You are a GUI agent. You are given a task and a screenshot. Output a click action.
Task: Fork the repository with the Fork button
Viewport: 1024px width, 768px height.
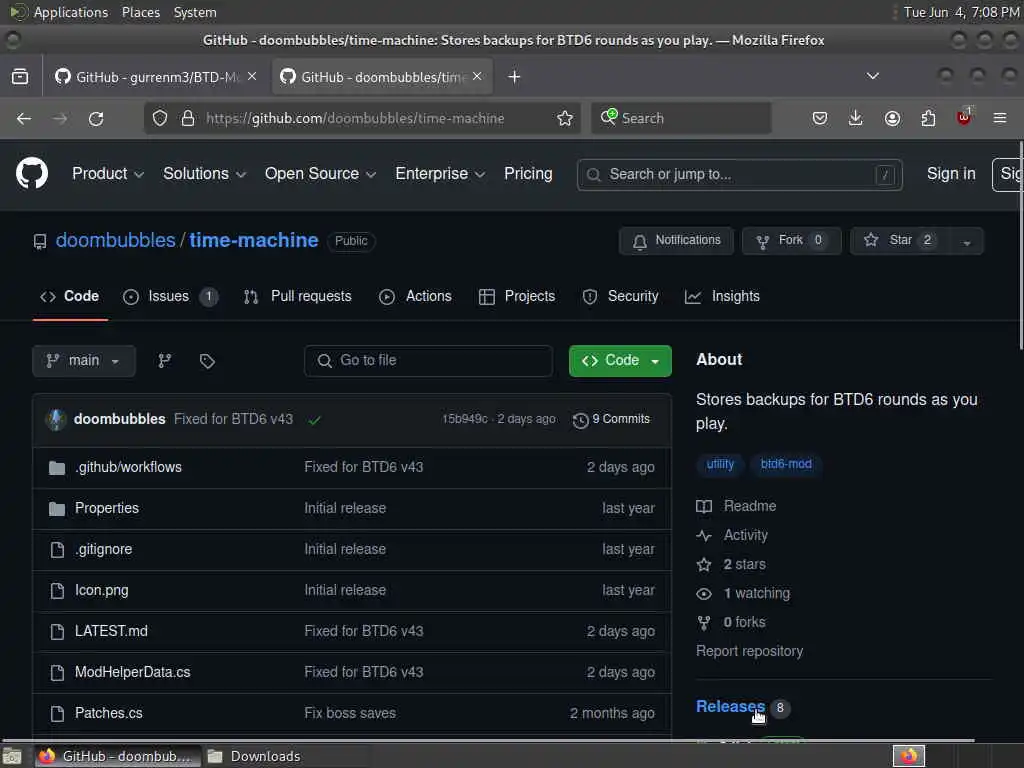click(x=791, y=241)
